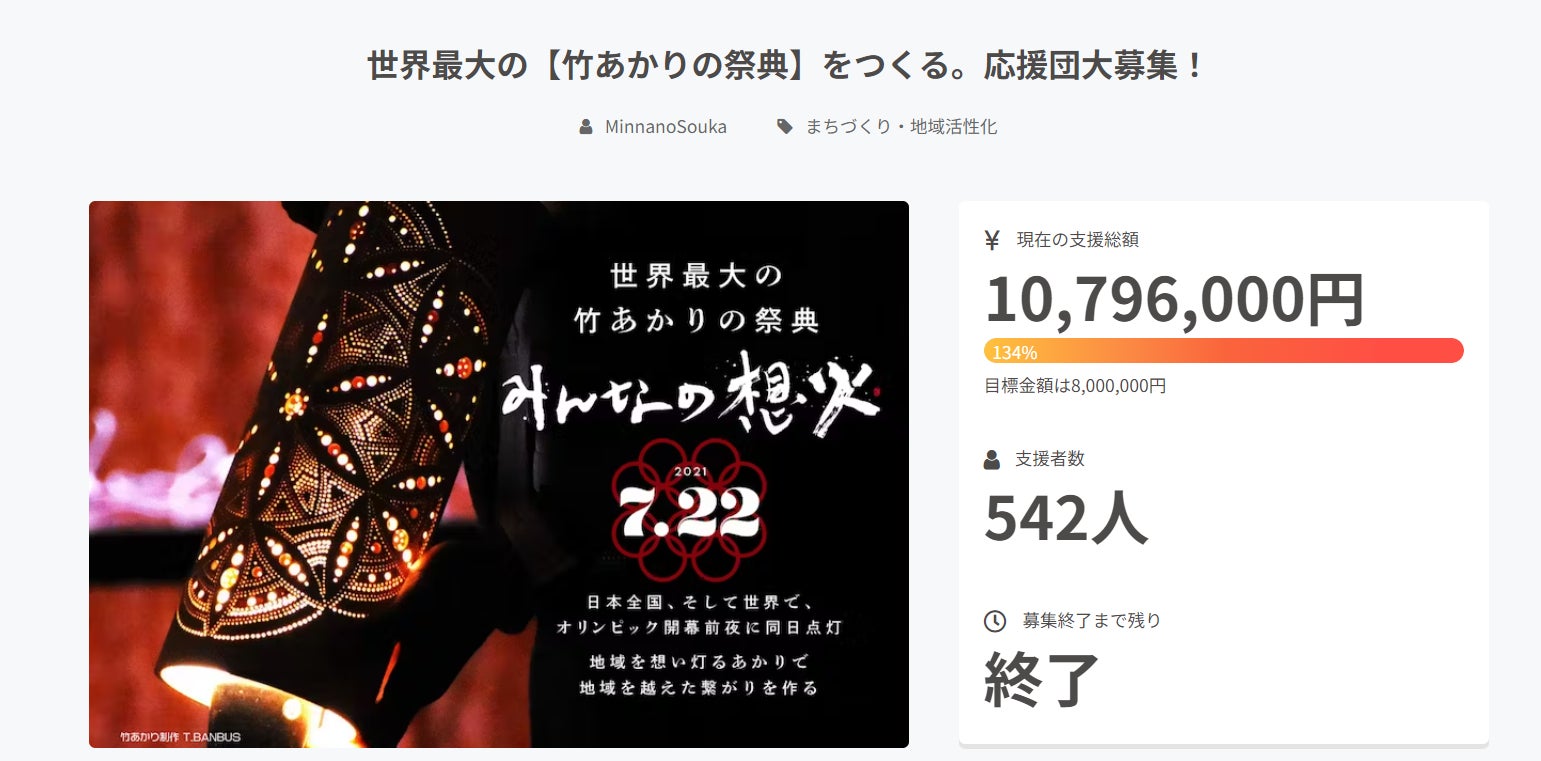Click the bamboo lantern project image

499,474
